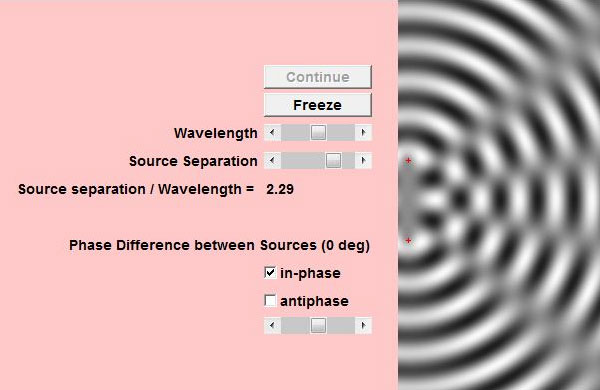Image resolution: width=600 pixels, height=390 pixels.
Task: Click the Source Separation right arrow
Action: [x=363, y=161]
